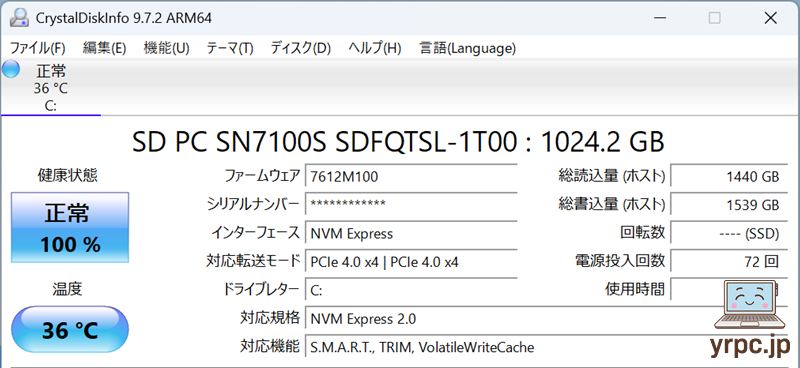The width and height of the screenshot is (800, 368).
Task: Click the firmware value 7612M100
Action: 411,177
